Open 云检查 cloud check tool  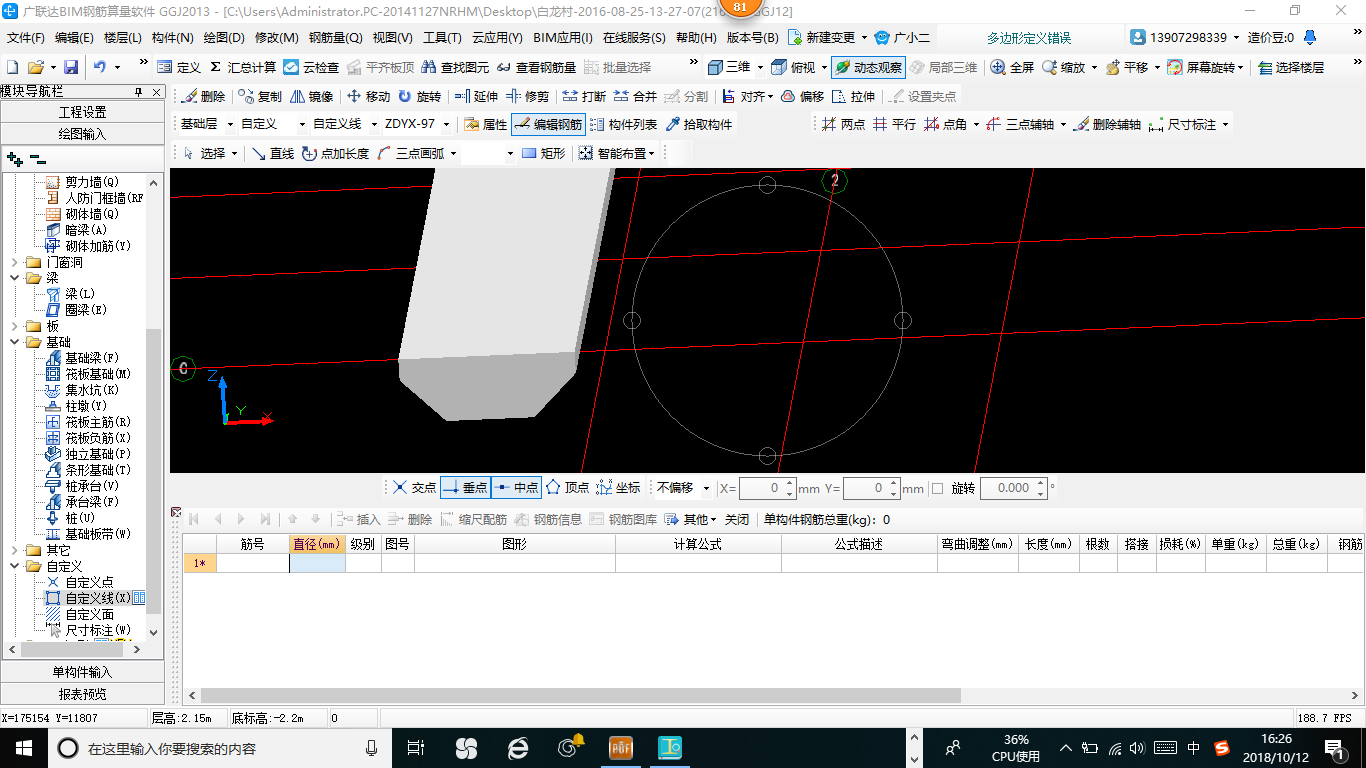pyautogui.click(x=311, y=67)
